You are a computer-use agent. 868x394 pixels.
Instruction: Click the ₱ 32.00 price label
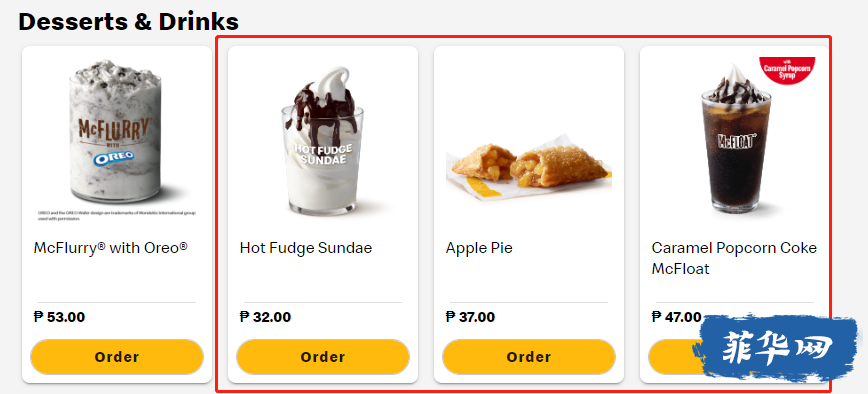click(x=265, y=317)
